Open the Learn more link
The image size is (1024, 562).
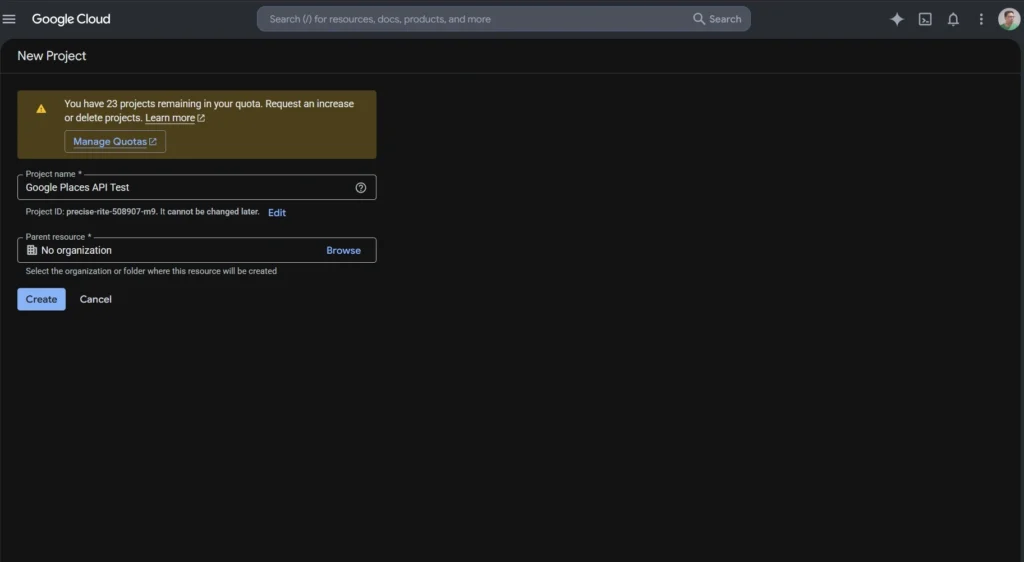coord(174,118)
